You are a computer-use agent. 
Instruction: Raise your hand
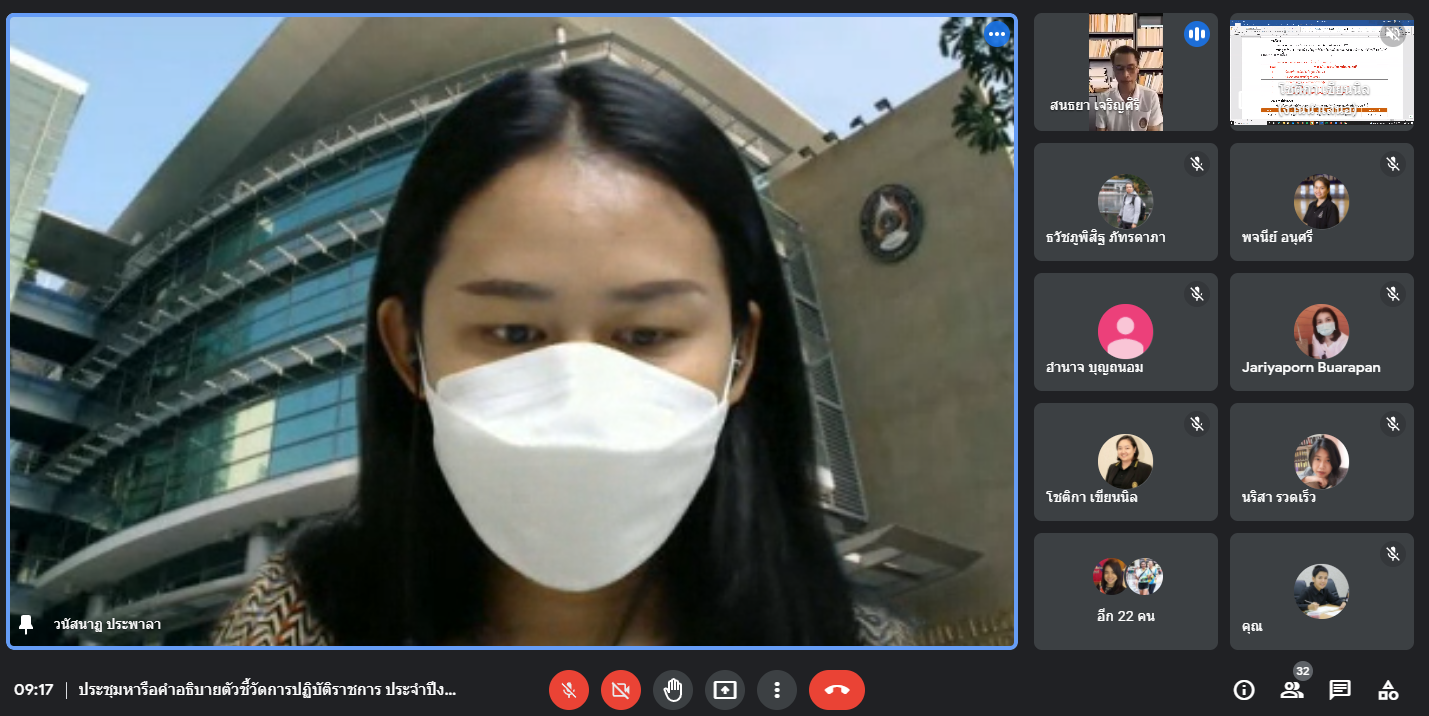(x=673, y=690)
